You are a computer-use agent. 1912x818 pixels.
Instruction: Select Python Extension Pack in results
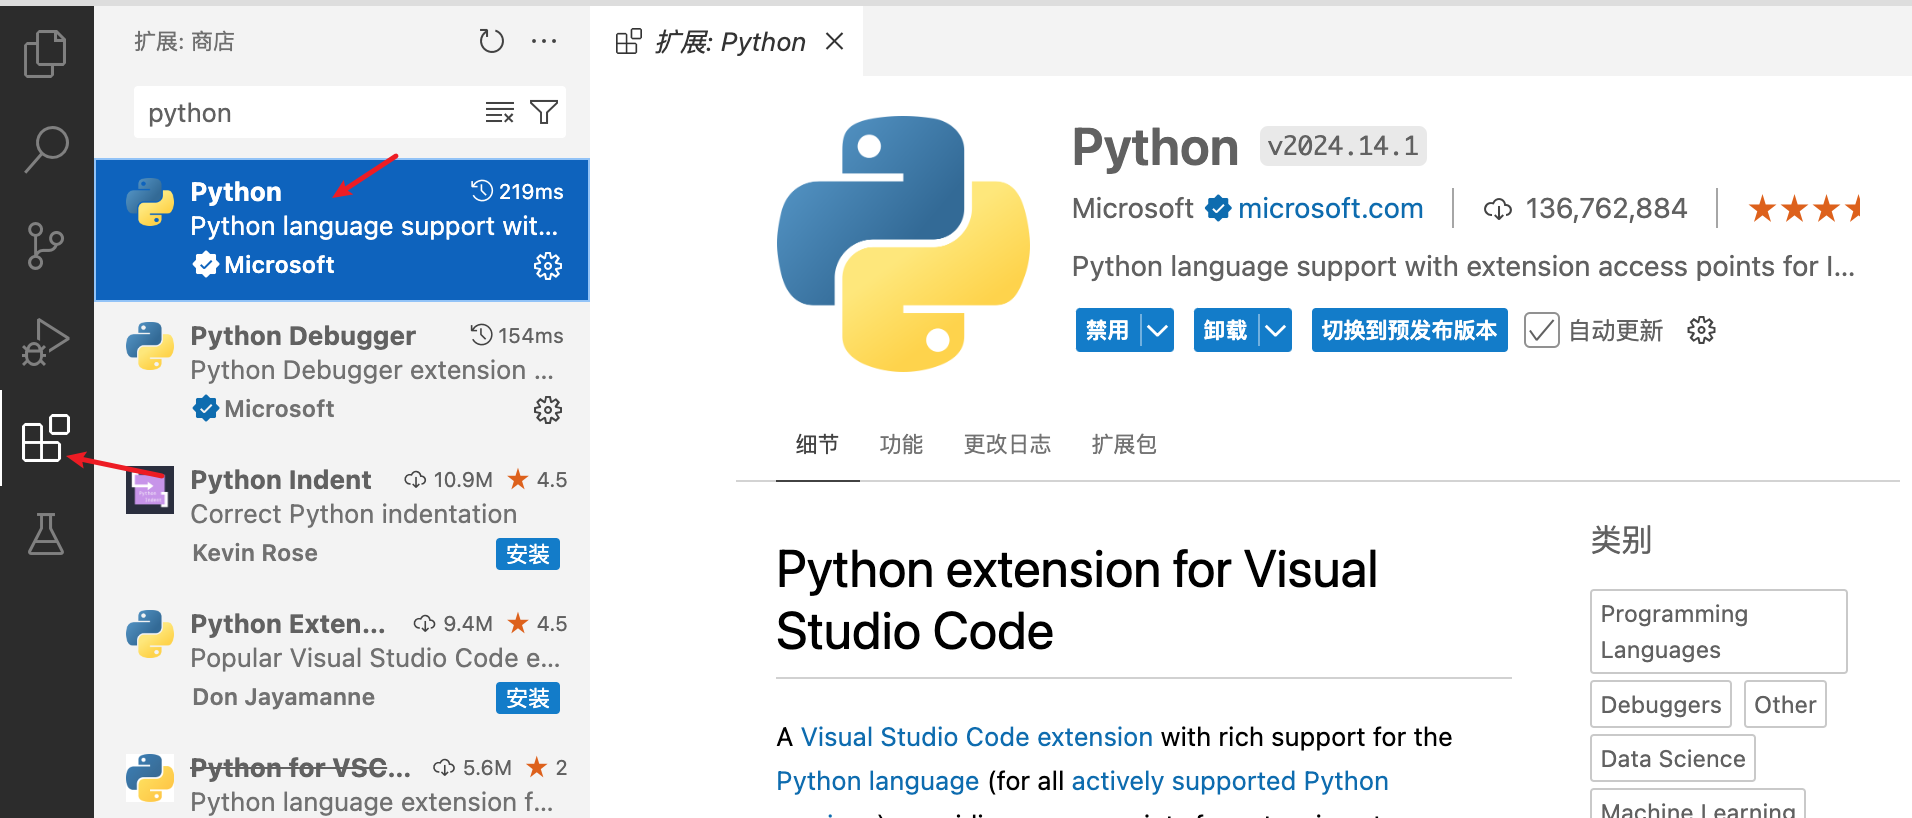(342, 660)
